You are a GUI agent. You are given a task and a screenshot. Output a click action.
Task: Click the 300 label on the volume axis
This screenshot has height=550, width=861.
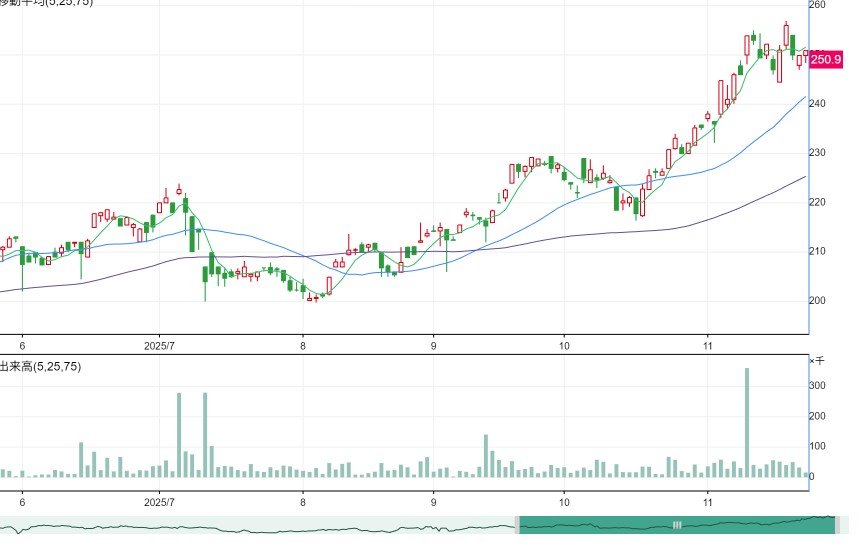pos(817,386)
